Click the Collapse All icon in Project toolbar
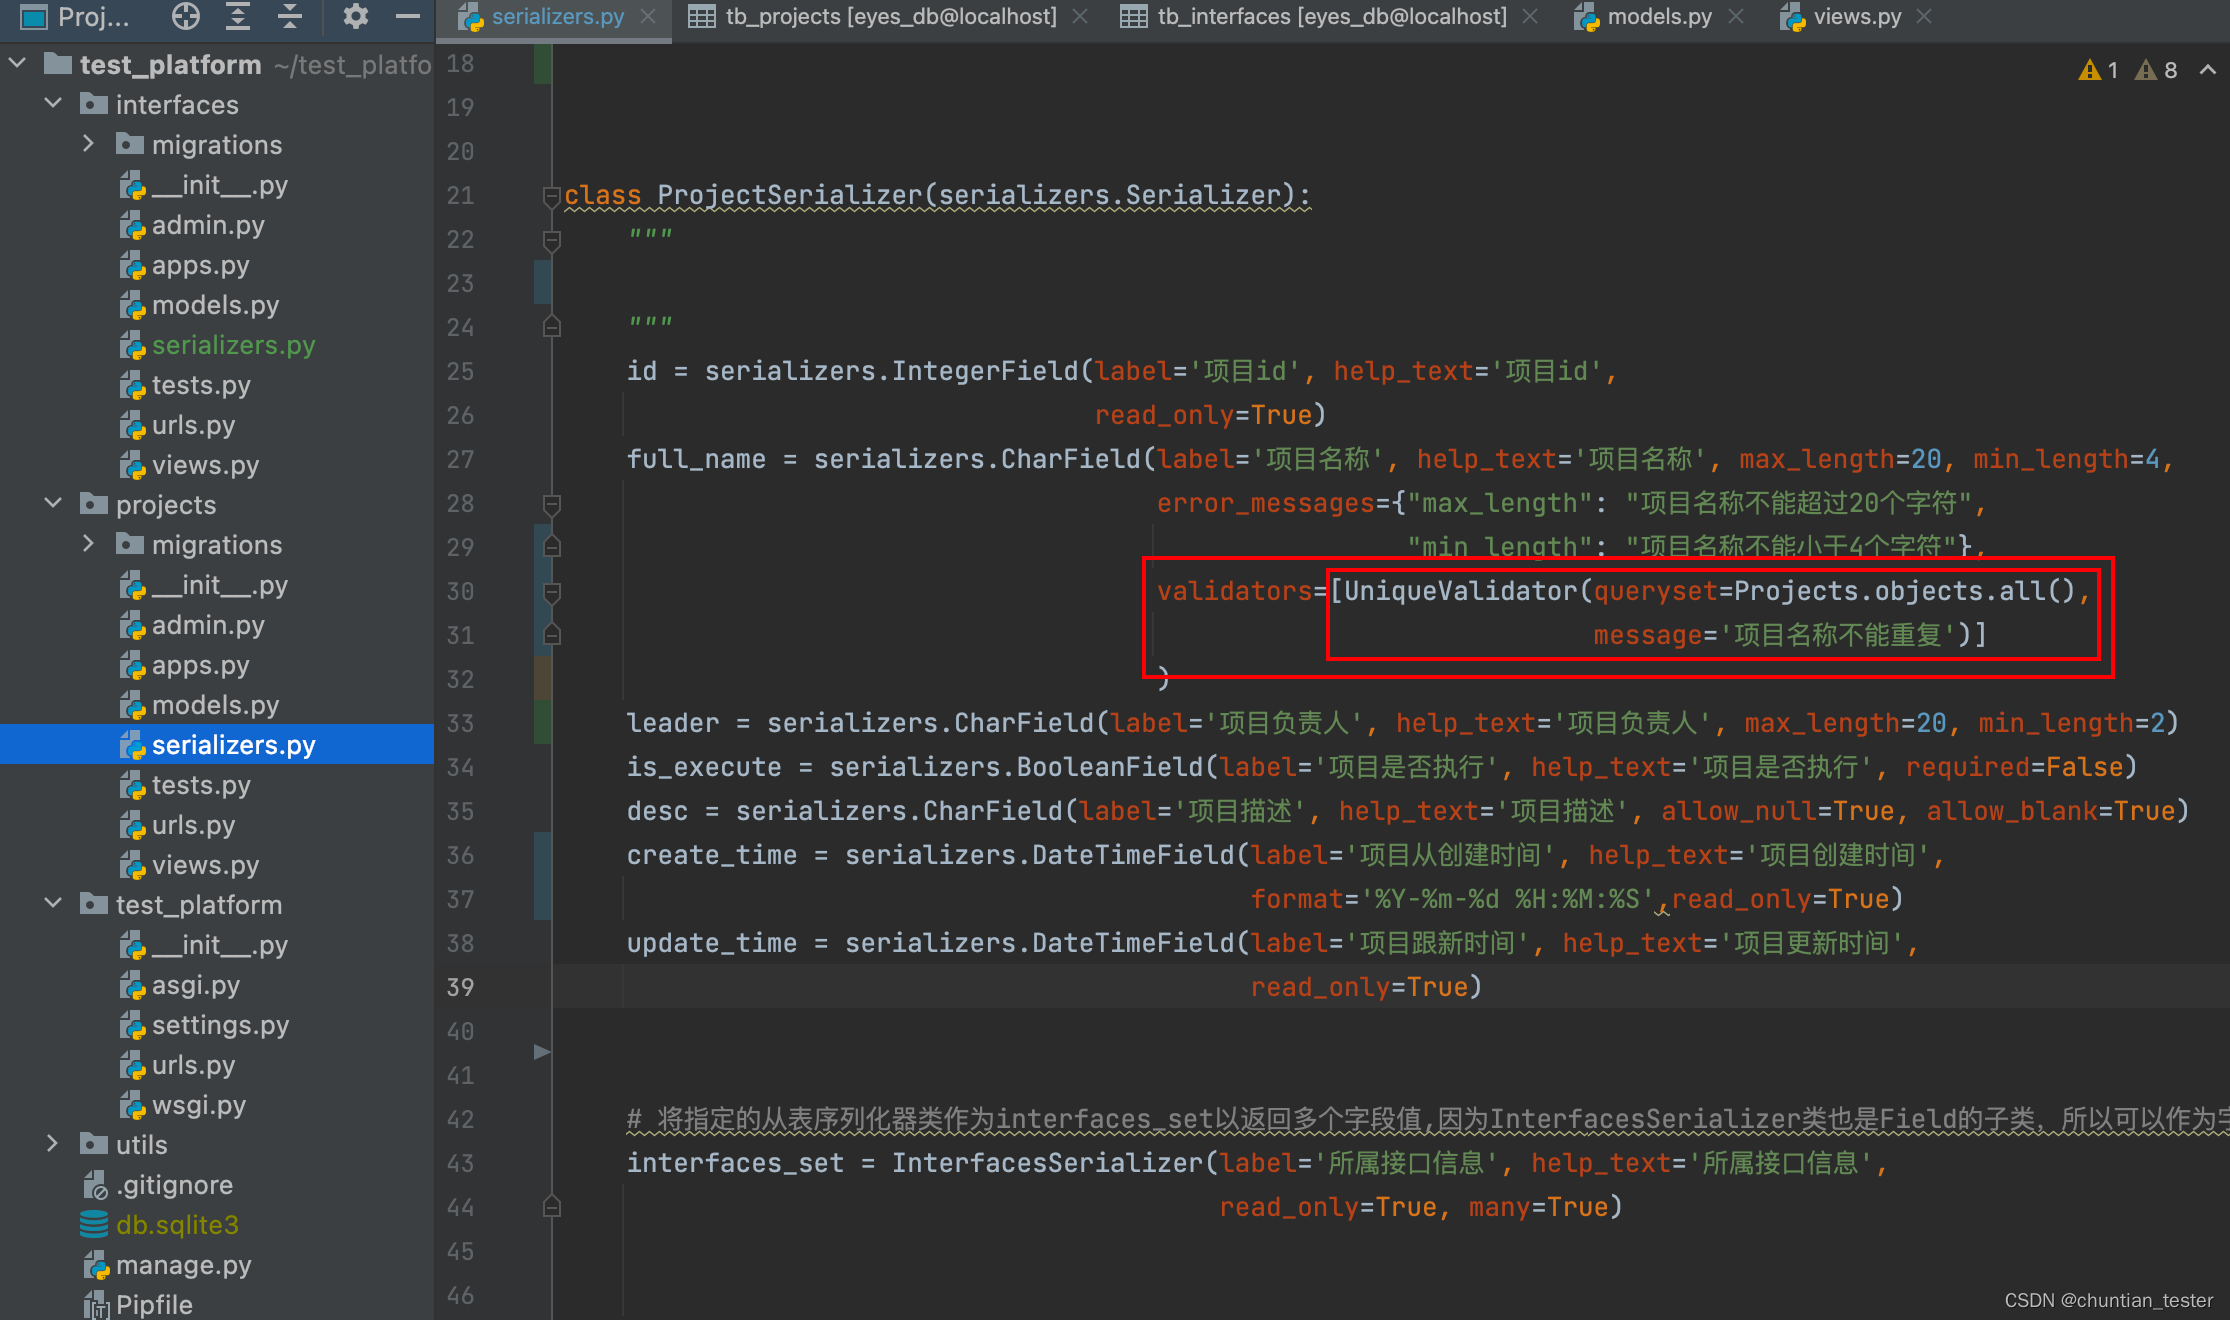Viewport: 2230px width, 1320px height. (290, 17)
